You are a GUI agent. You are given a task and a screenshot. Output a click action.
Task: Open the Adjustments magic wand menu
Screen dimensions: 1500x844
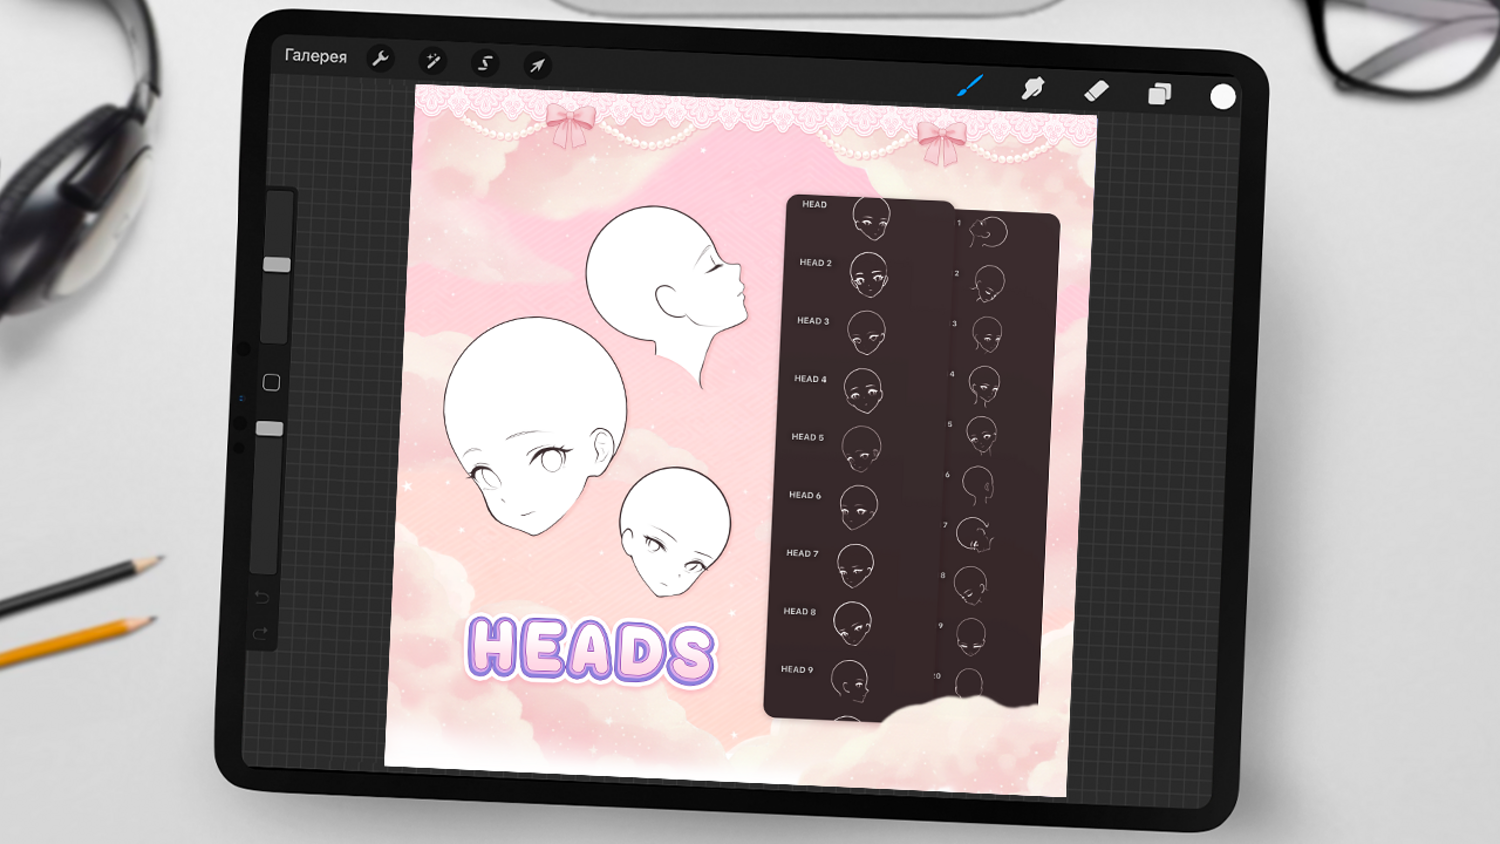tap(433, 61)
